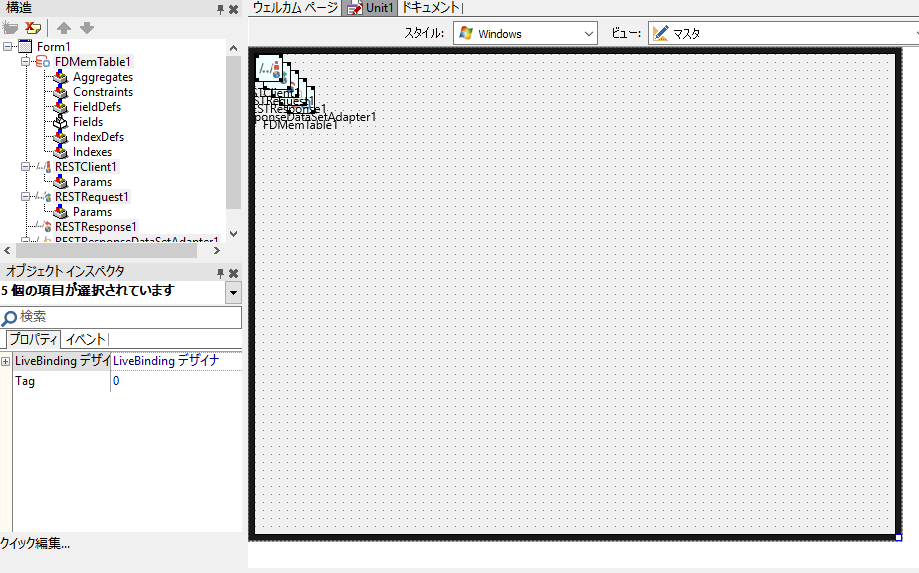
Task: Click the topmost component icon on the form designer
Action: click(270, 69)
